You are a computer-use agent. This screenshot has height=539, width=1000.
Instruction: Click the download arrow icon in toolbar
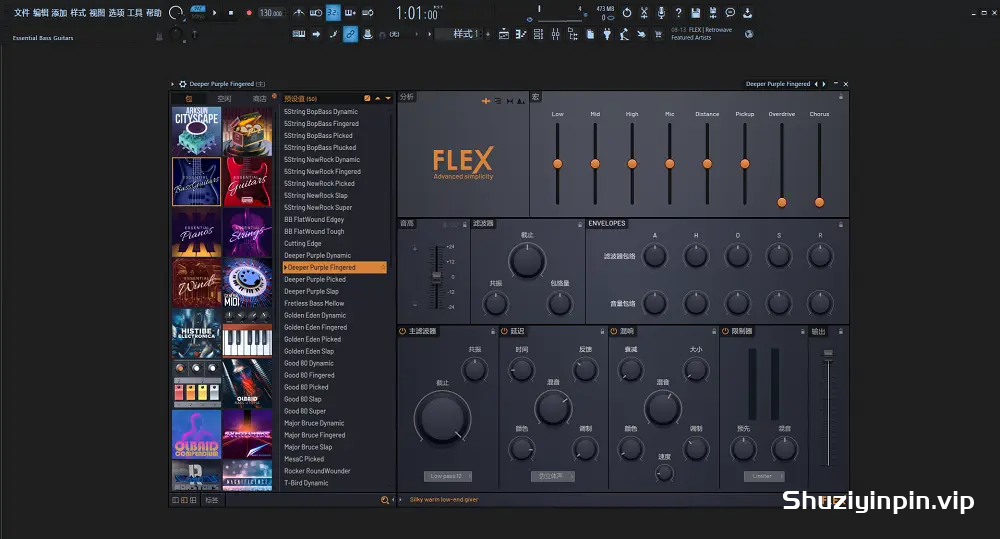pos(747,13)
